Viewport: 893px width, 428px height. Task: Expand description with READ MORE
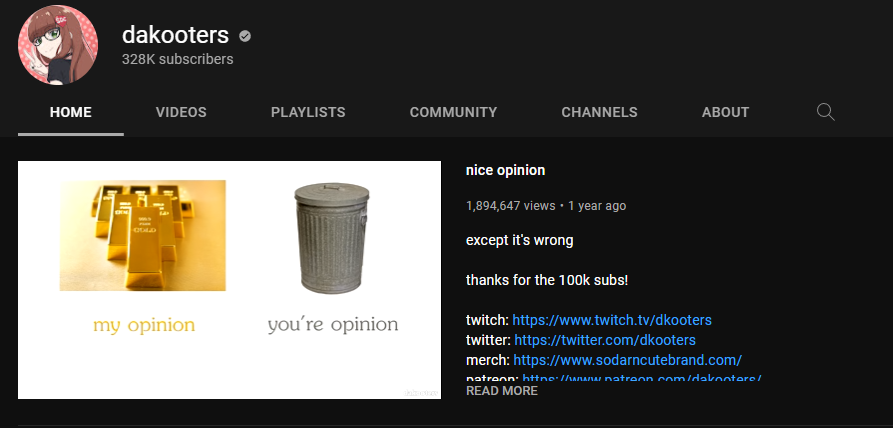pyautogui.click(x=502, y=391)
